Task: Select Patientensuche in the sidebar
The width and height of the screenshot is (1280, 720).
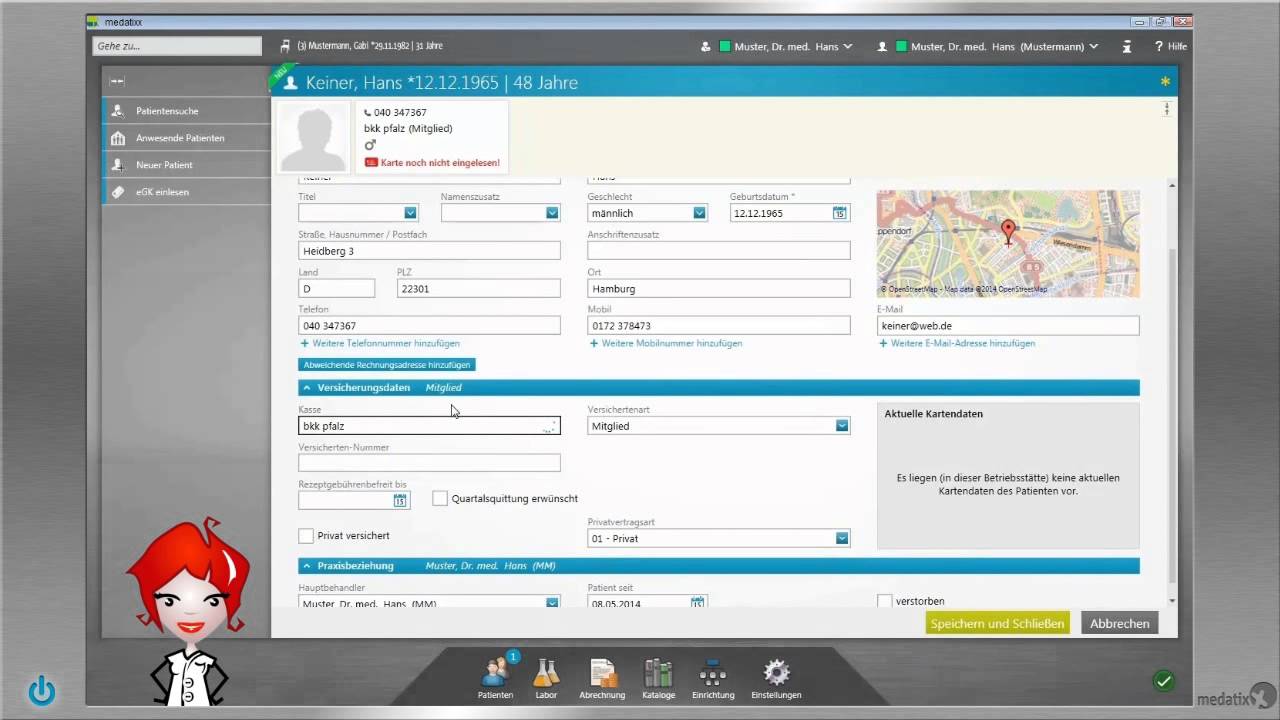Action: [x=186, y=111]
